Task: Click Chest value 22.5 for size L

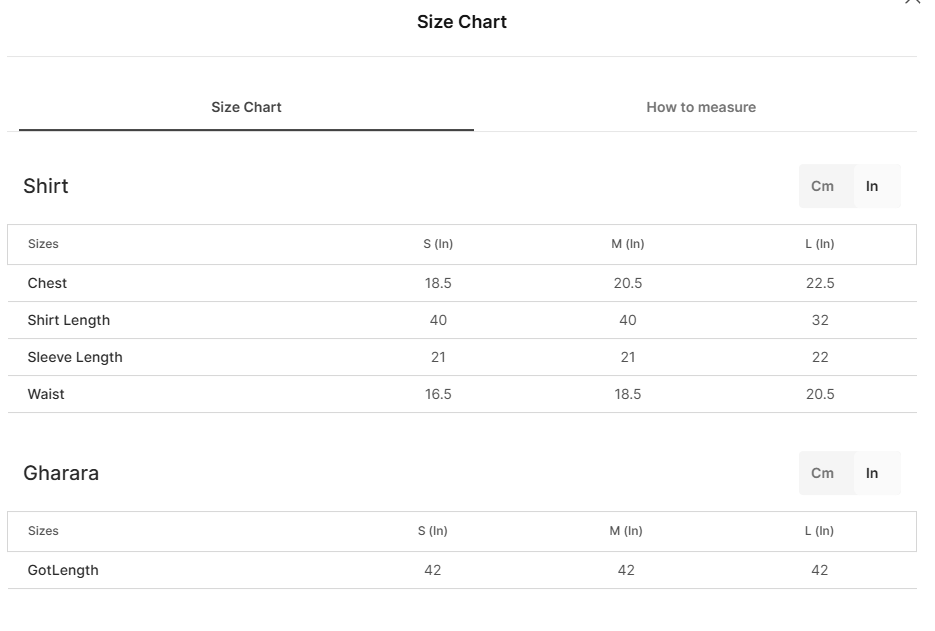Action: [820, 283]
